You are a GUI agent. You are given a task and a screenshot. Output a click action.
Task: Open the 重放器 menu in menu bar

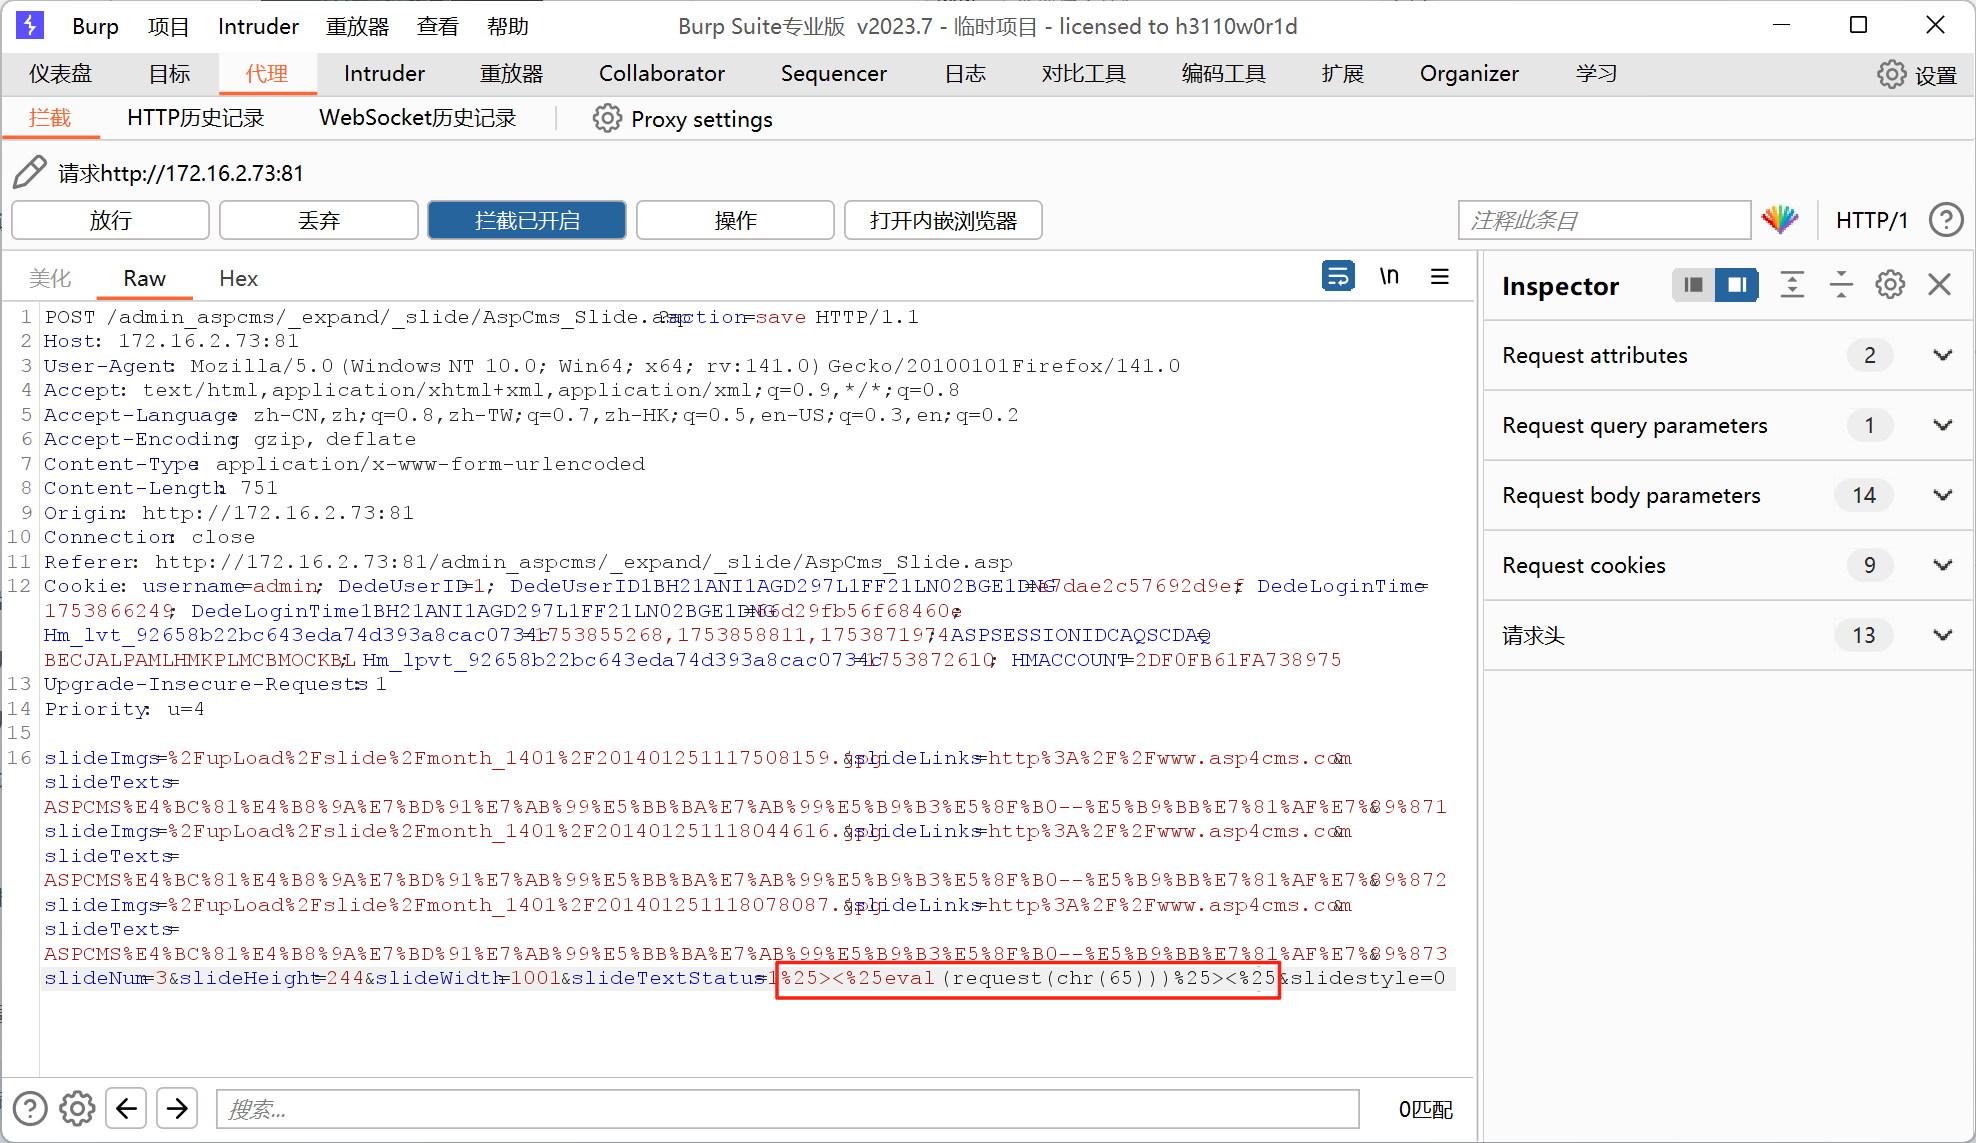tap(357, 26)
